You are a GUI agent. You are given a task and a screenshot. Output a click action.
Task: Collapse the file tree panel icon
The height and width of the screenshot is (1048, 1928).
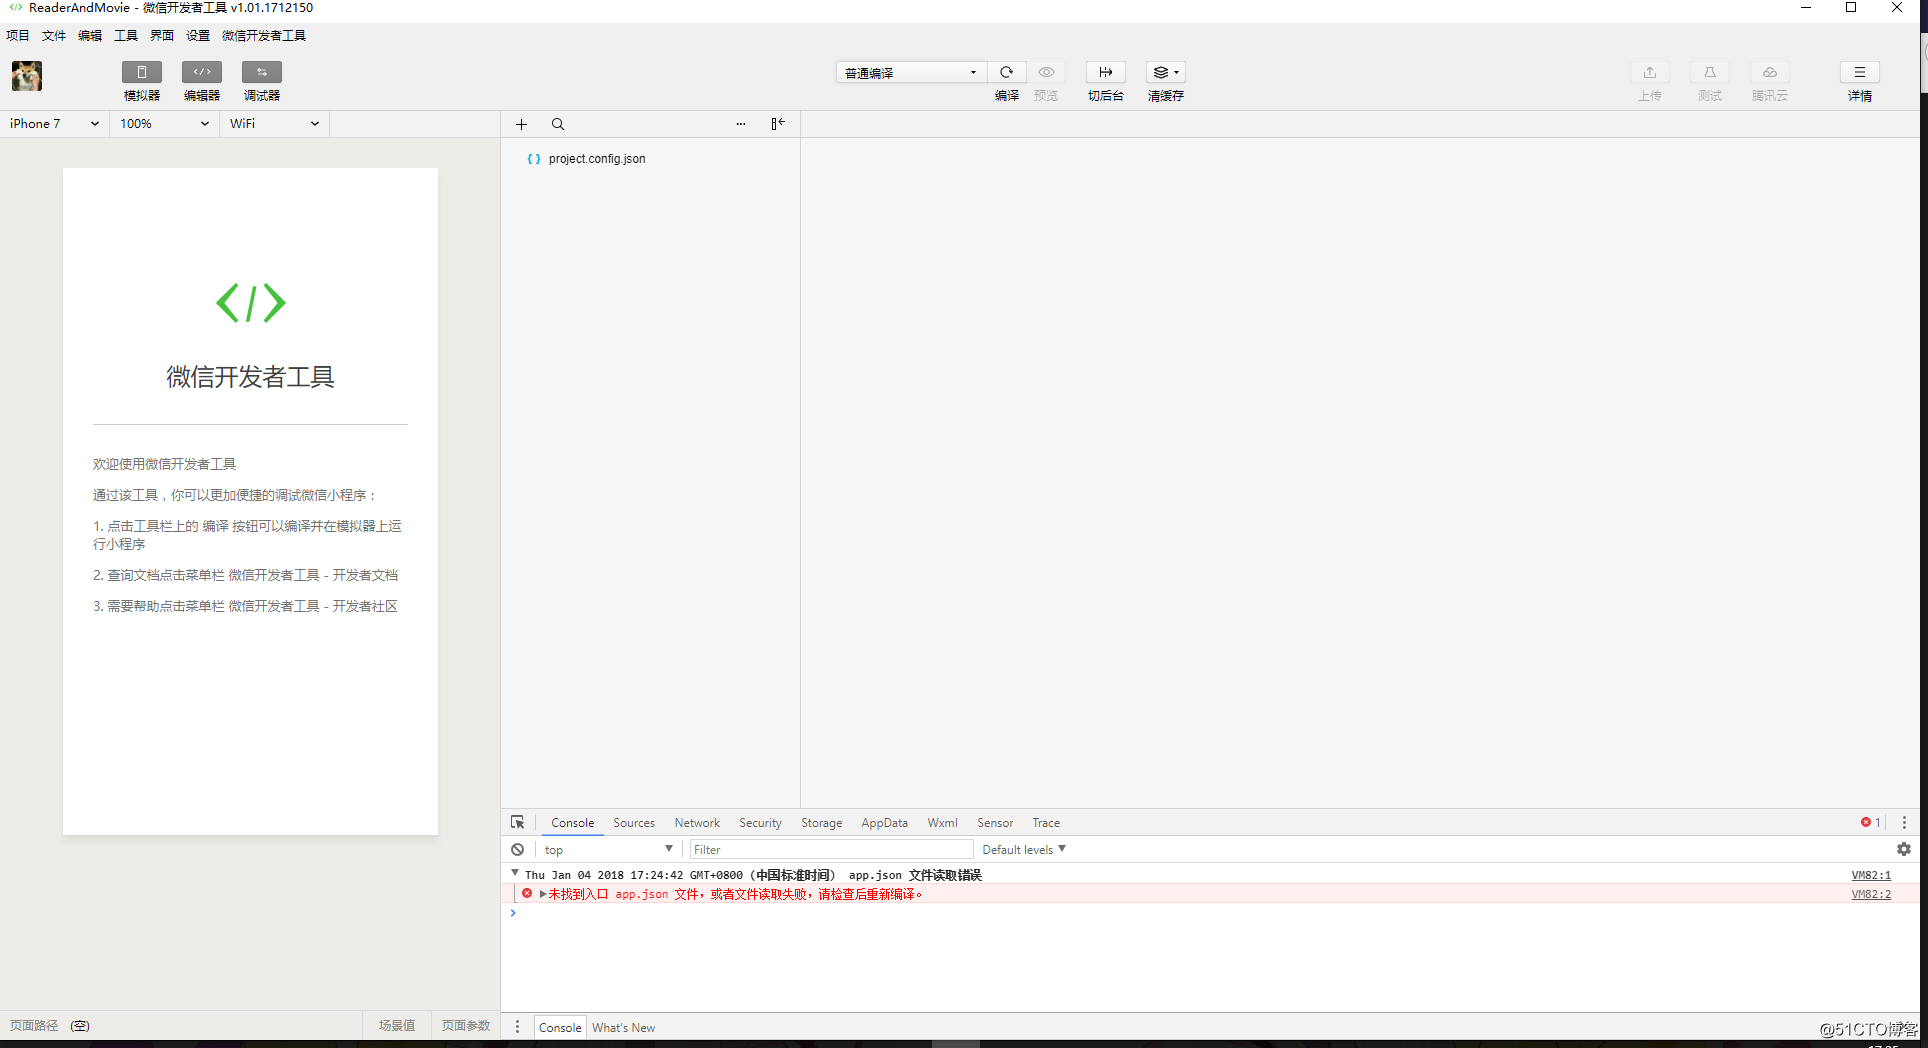[778, 124]
